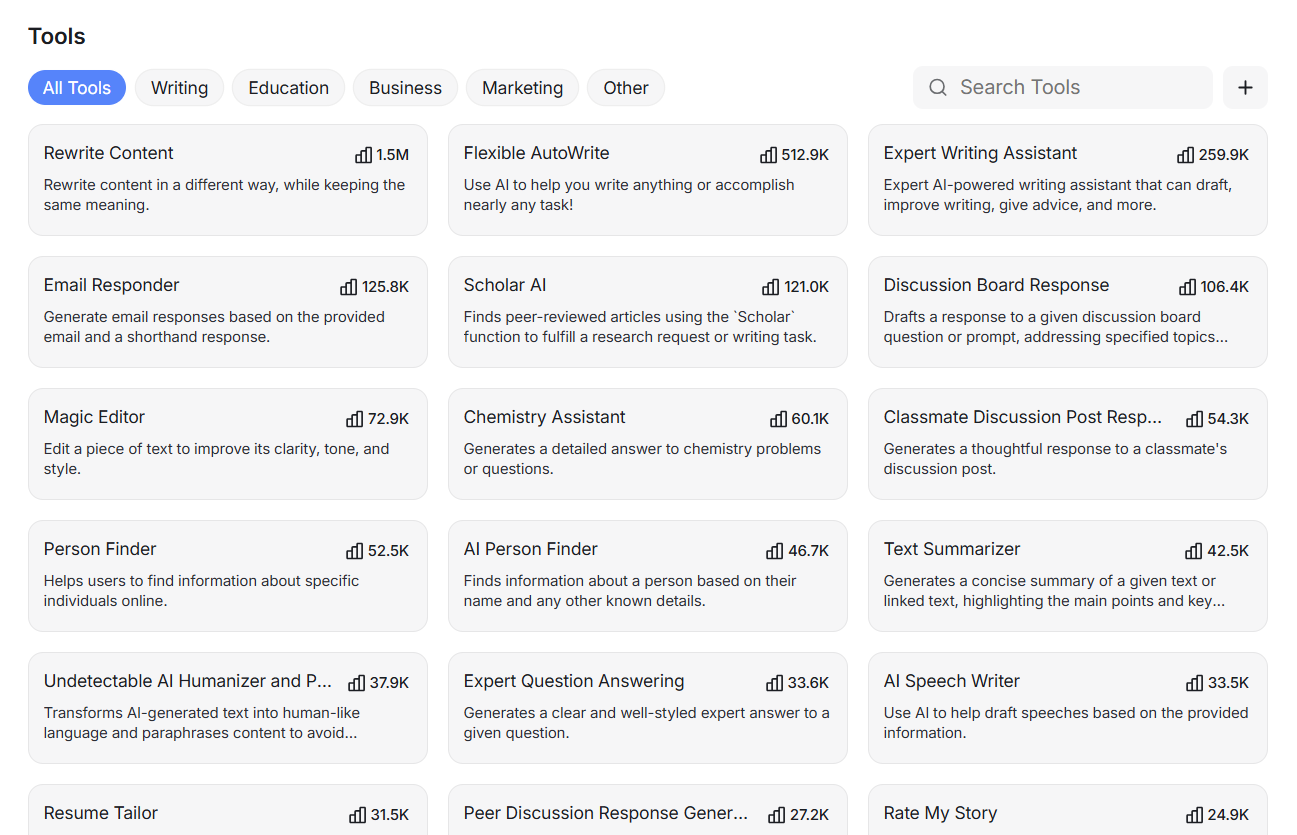This screenshot has height=835, width=1297.
Task: Click usage chart icon on Text Summarizer
Action: pos(1194,551)
